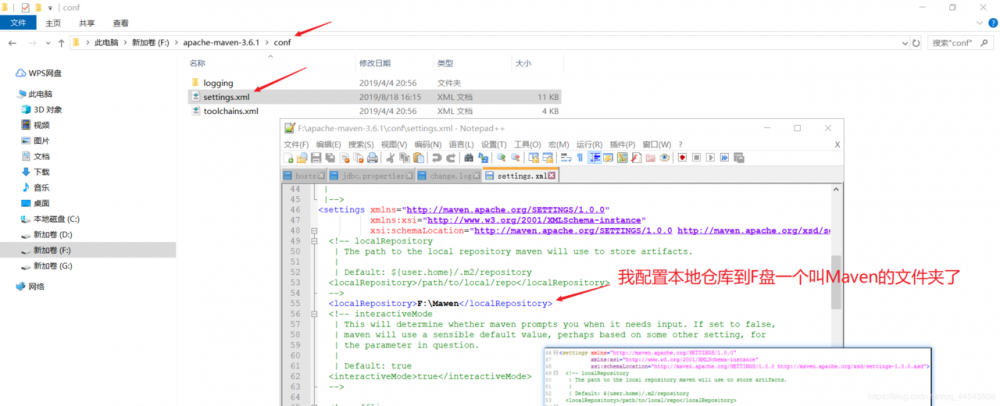Click the Open file icon in Notepad++
Viewport: 1000px width, 406px height.
click(302, 157)
